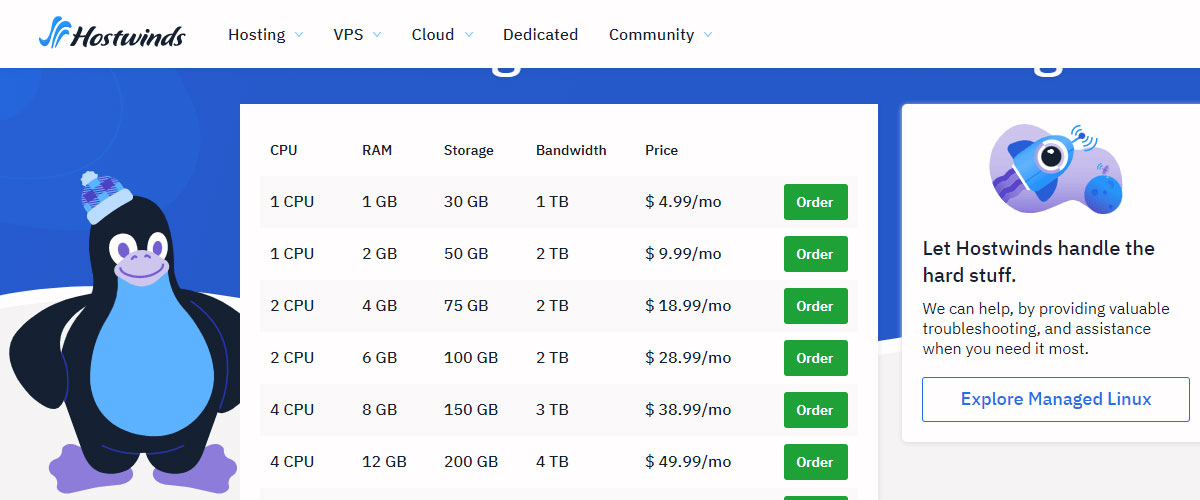Select the $ 18.99/mo price cell
Image resolution: width=1200 pixels, height=500 pixels.
coord(688,306)
